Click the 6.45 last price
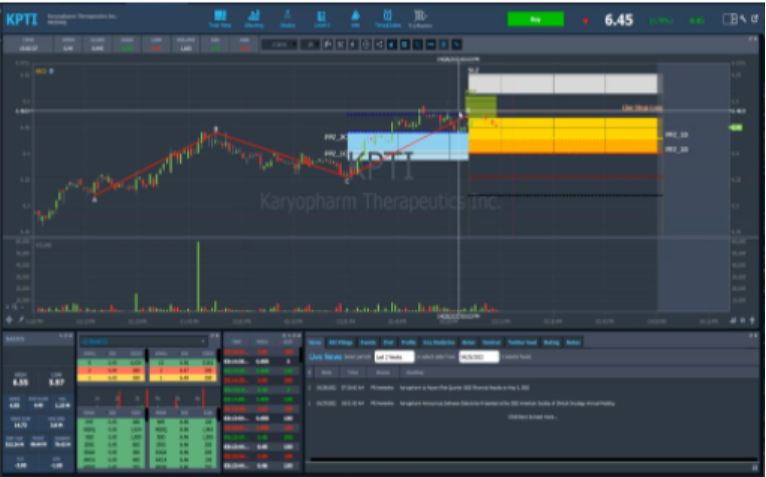This screenshot has height=477, width=766. click(618, 20)
